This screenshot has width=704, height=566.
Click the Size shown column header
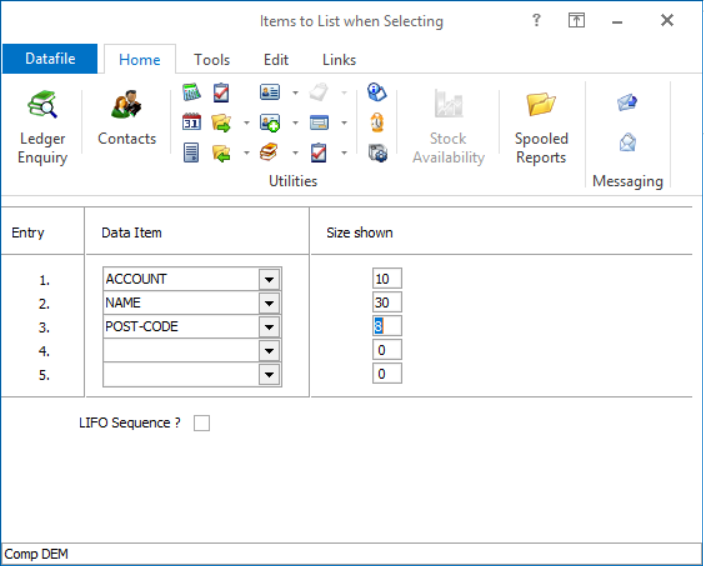pyautogui.click(x=360, y=233)
